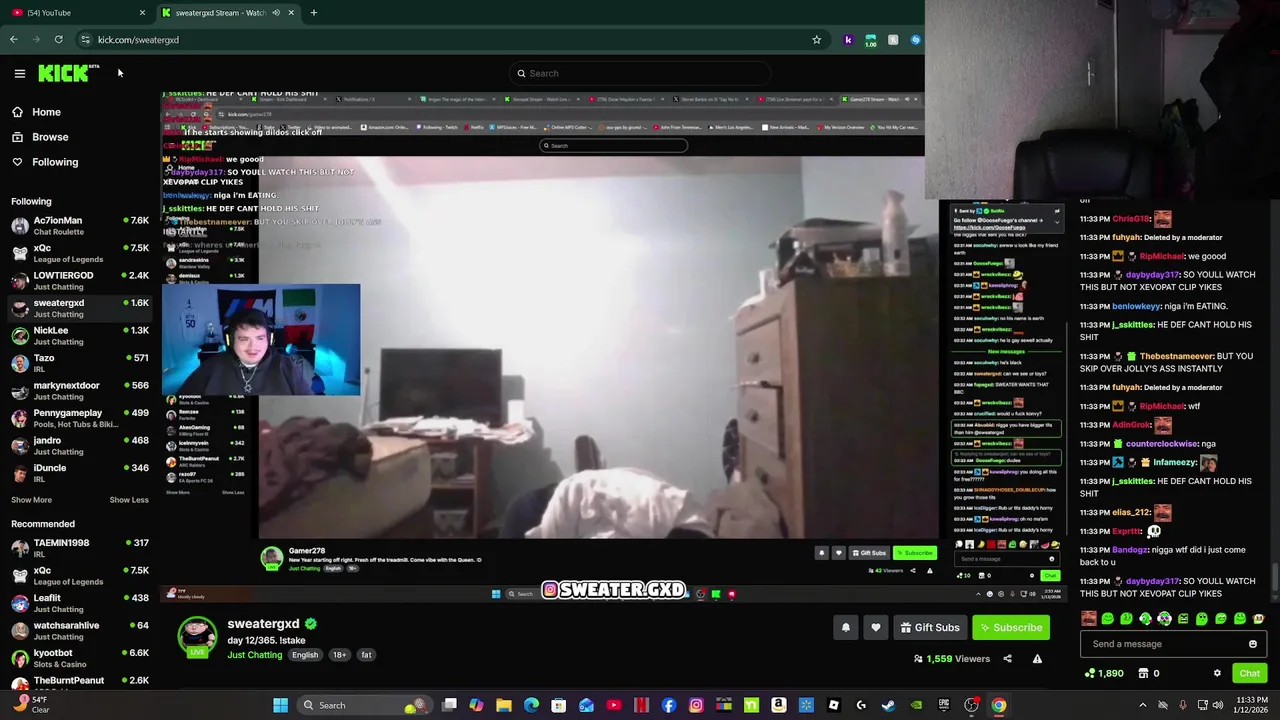Open Steam from the taskbar
1280x720 pixels.
tap(888, 705)
